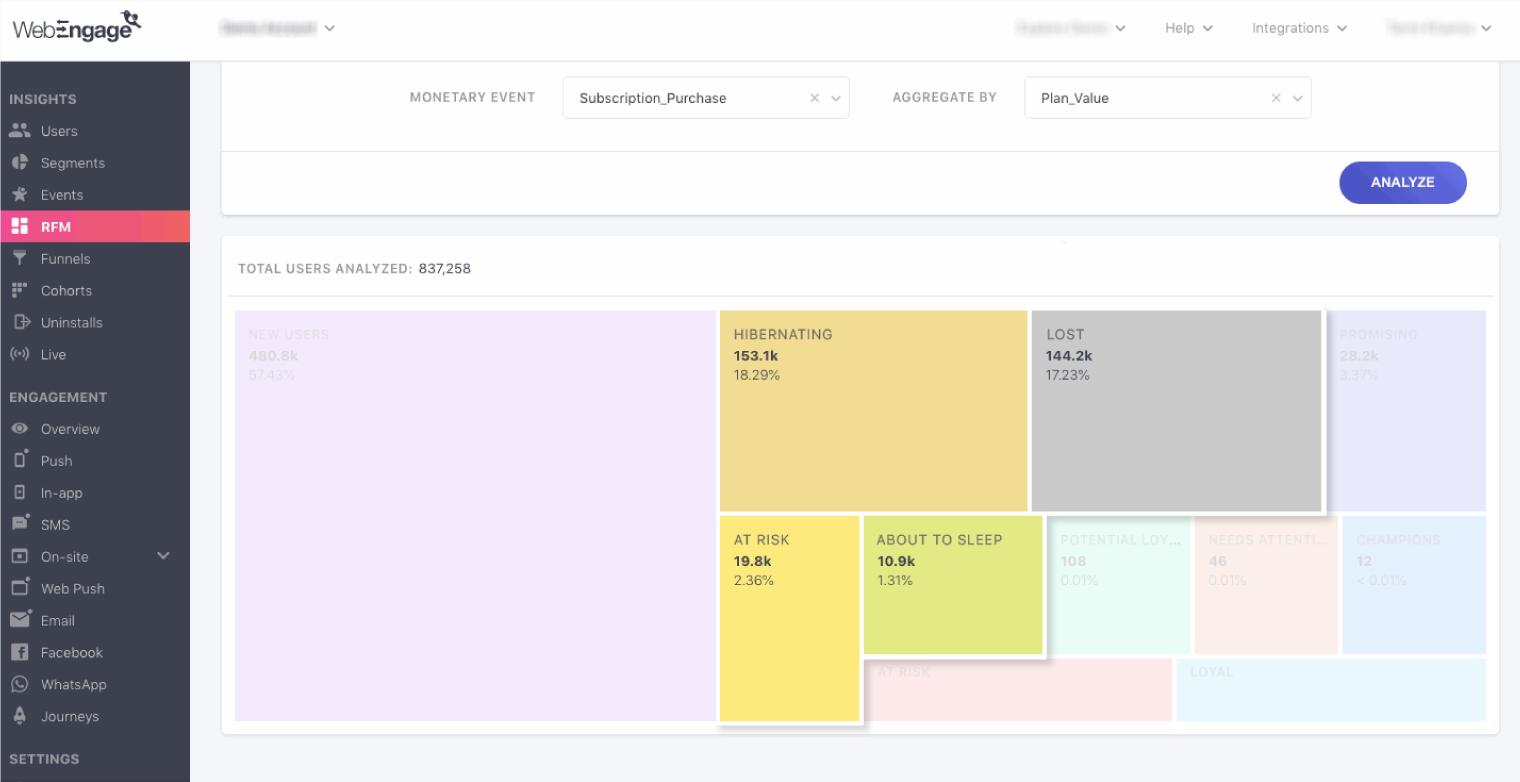1520x782 pixels.
Task: Open the Uninstalls report
Action: pyautogui.click(x=22, y=323)
